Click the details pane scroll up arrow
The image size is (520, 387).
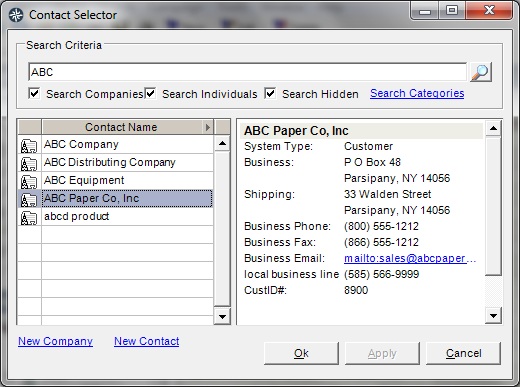493,128
